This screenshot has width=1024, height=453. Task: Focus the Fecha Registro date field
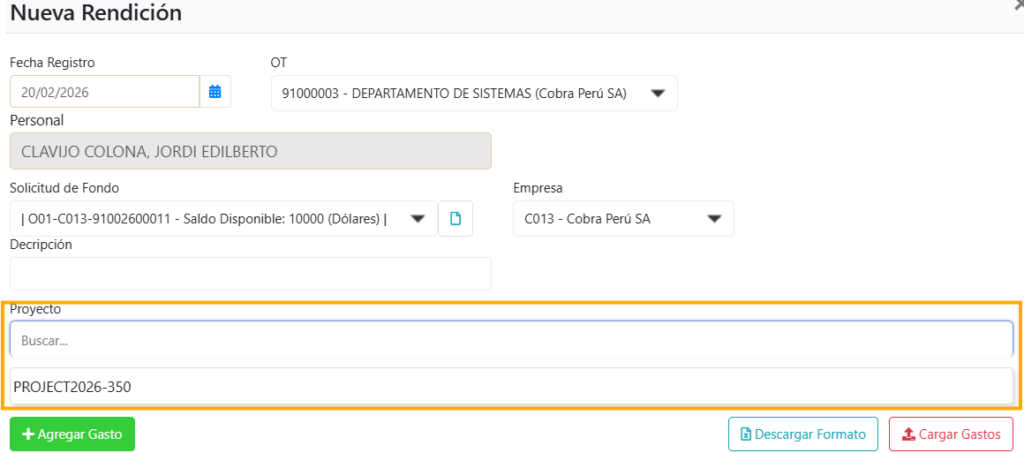coord(104,92)
